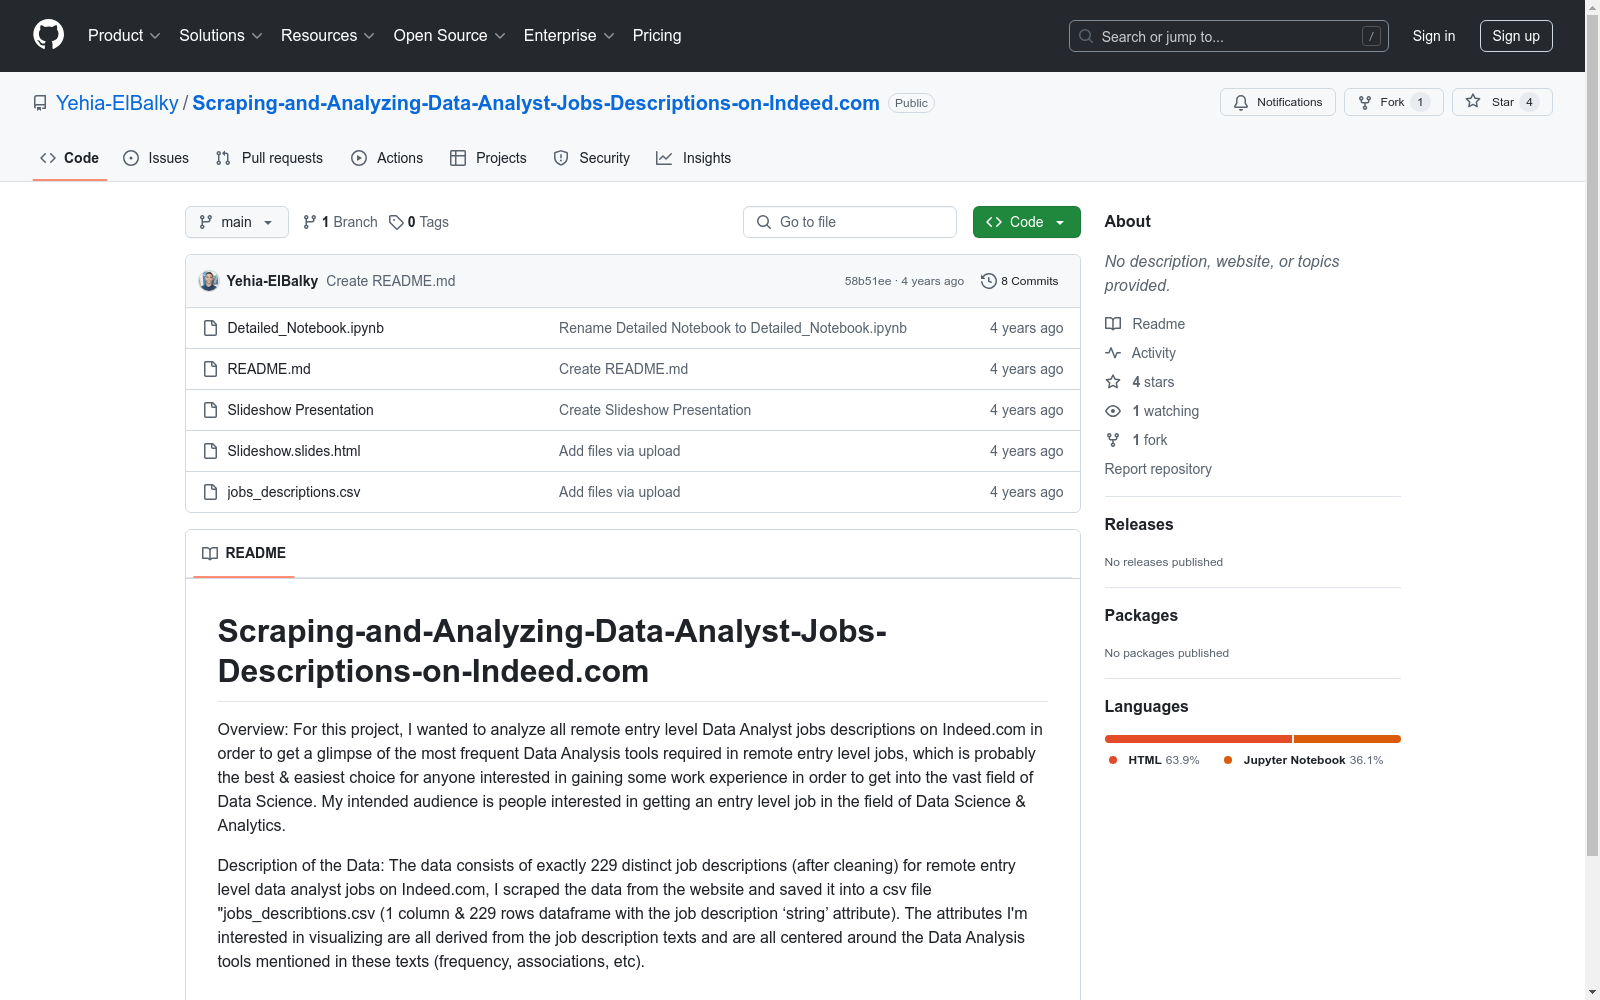Image resolution: width=1600 pixels, height=1000 pixels.
Task: Click the Sign in link
Action: point(1433,36)
